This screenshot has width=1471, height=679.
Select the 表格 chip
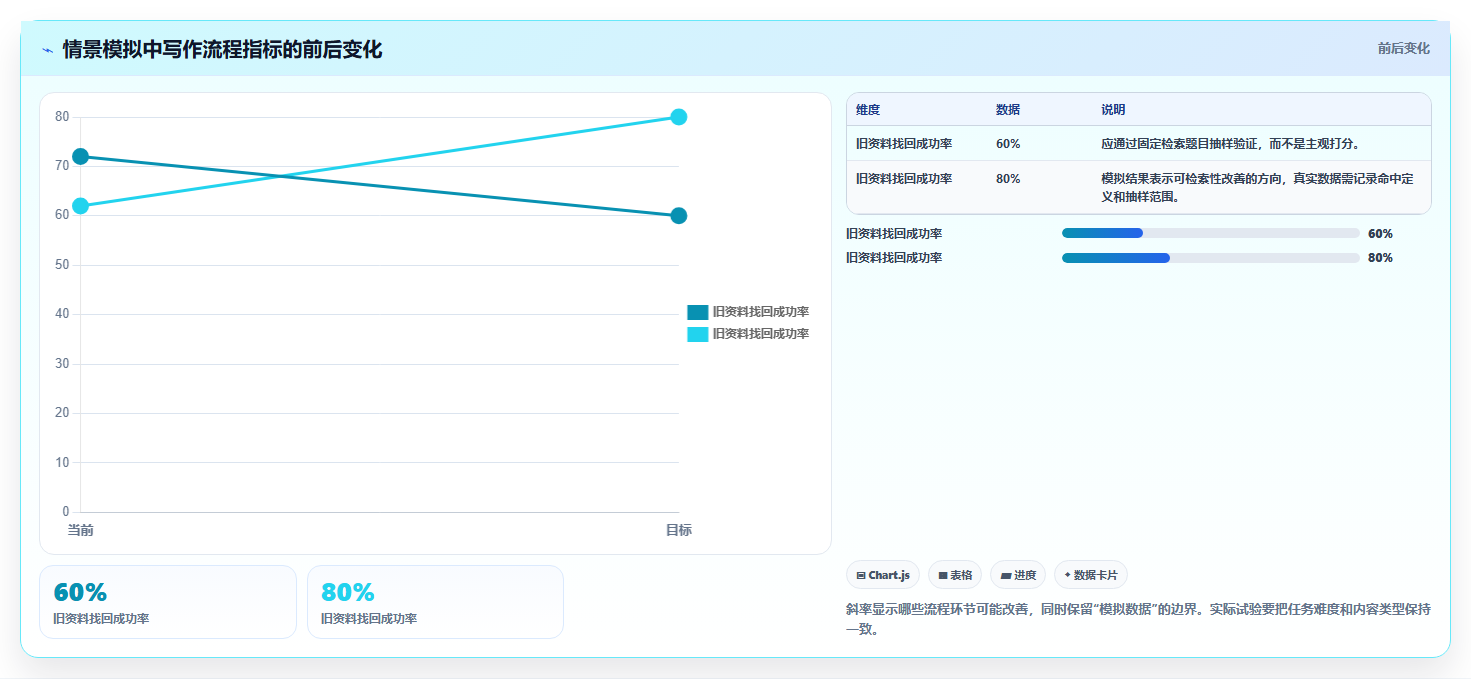(955, 575)
